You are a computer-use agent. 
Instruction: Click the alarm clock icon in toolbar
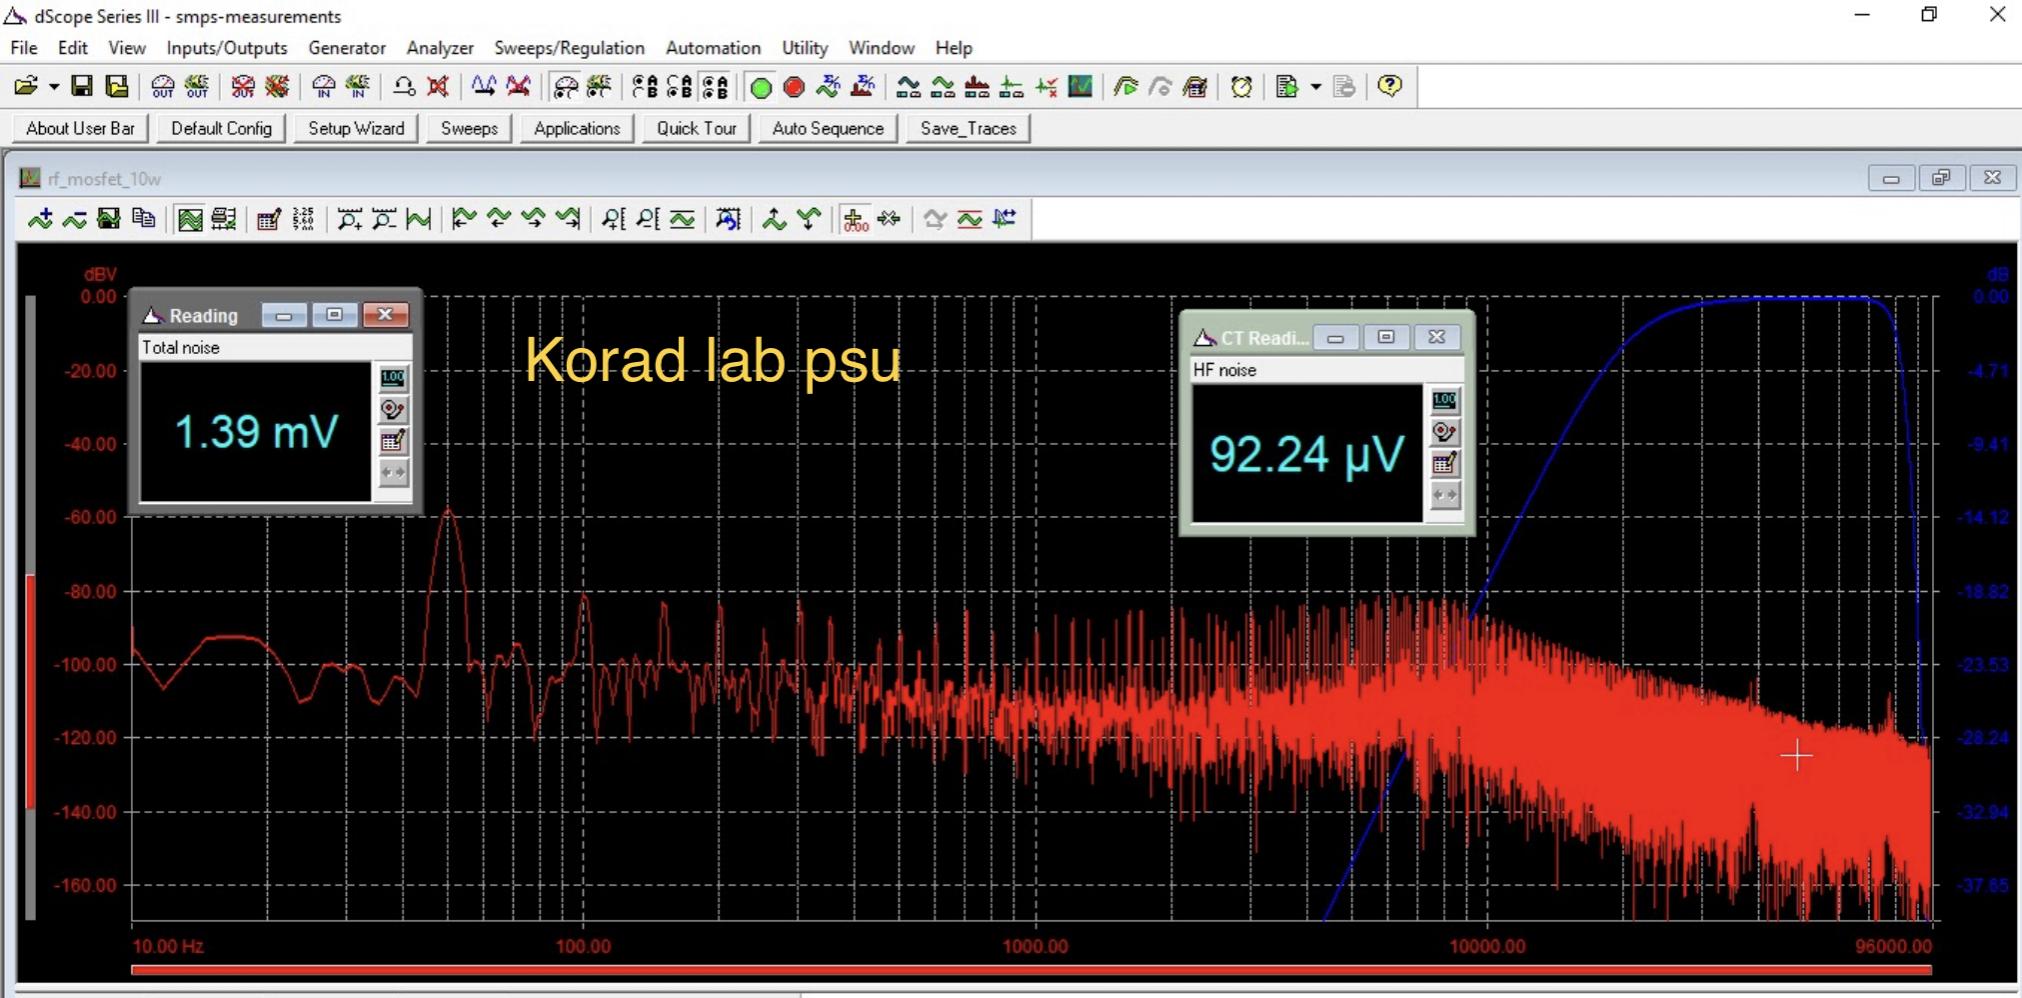click(x=1242, y=87)
